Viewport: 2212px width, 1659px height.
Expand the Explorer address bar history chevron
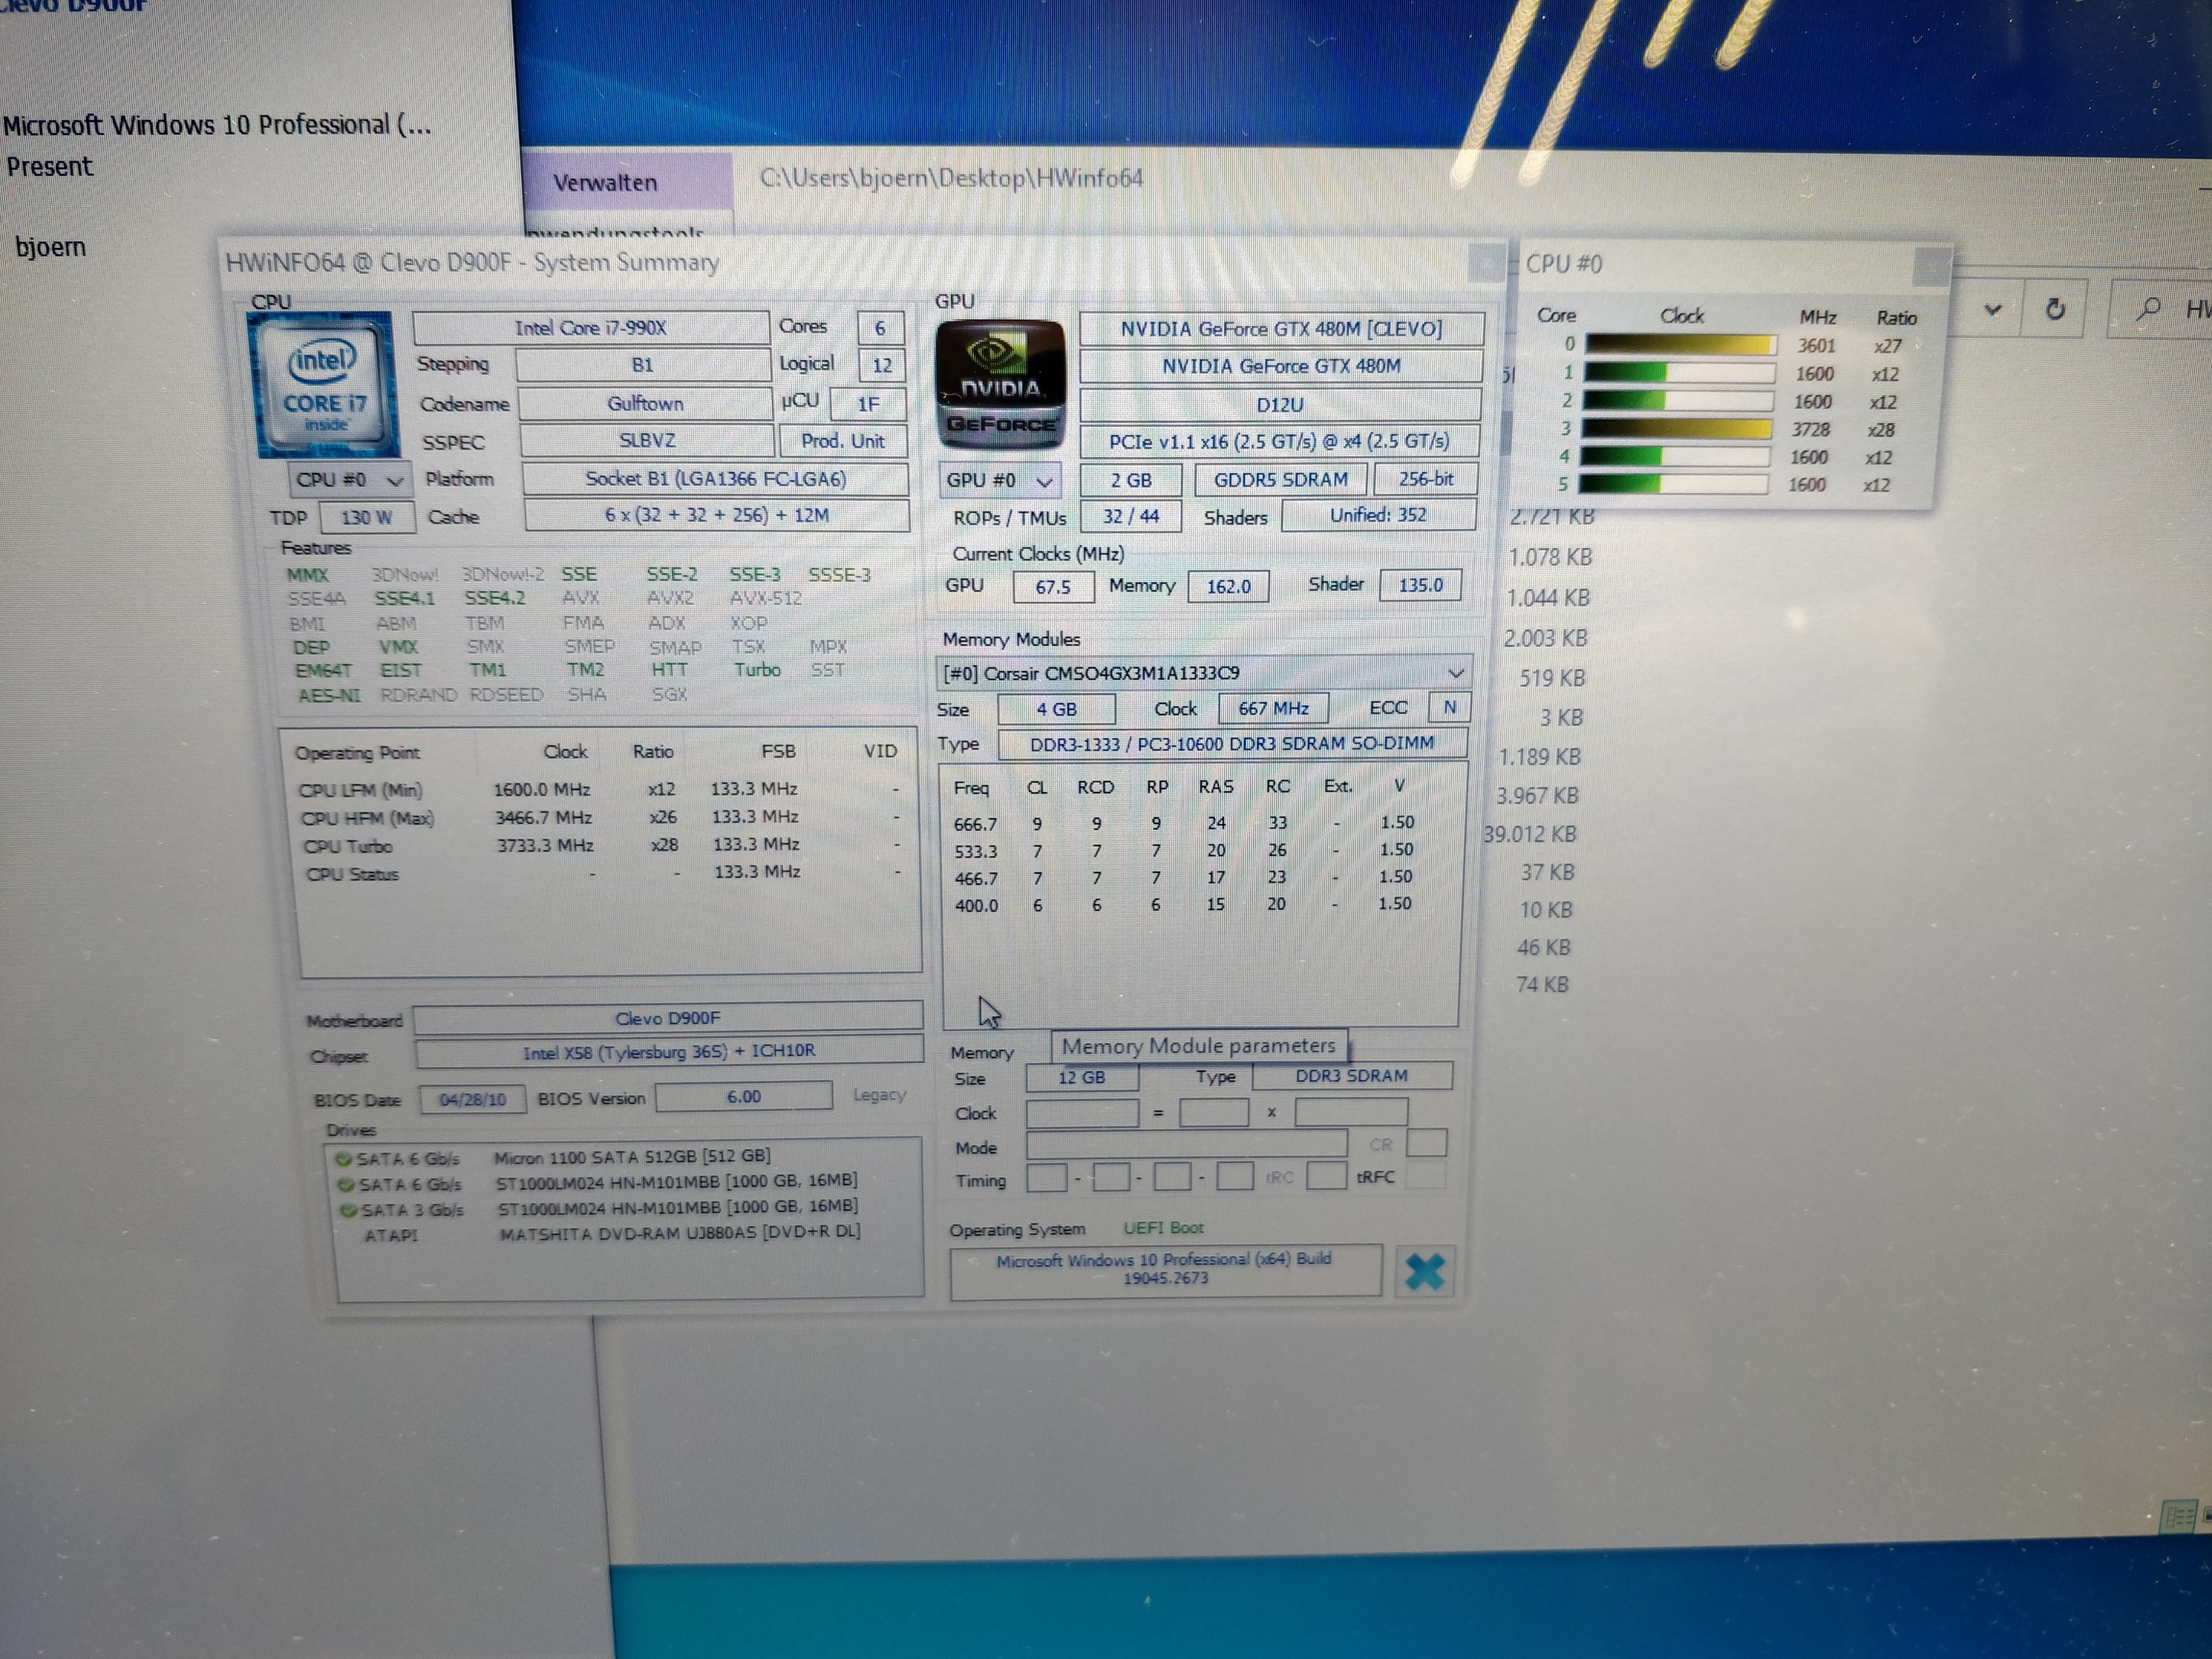[x=1992, y=309]
